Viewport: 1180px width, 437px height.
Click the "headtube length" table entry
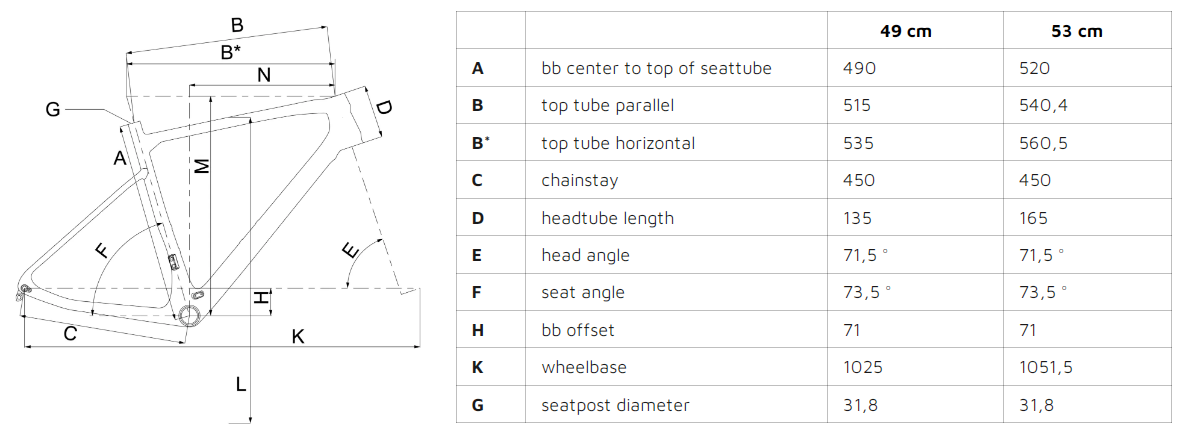(607, 218)
